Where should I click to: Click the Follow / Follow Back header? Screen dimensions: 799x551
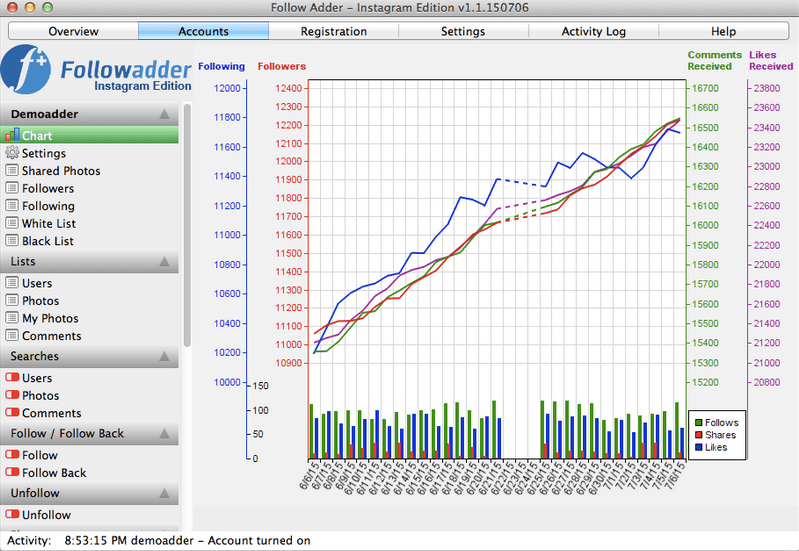click(x=89, y=433)
